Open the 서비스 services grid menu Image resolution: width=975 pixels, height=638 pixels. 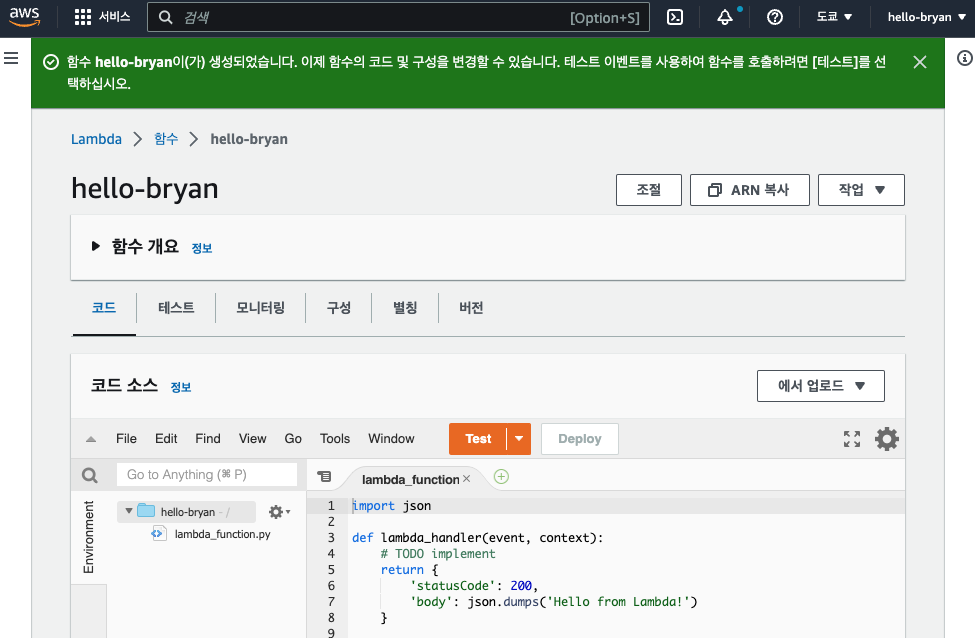[x=102, y=17]
